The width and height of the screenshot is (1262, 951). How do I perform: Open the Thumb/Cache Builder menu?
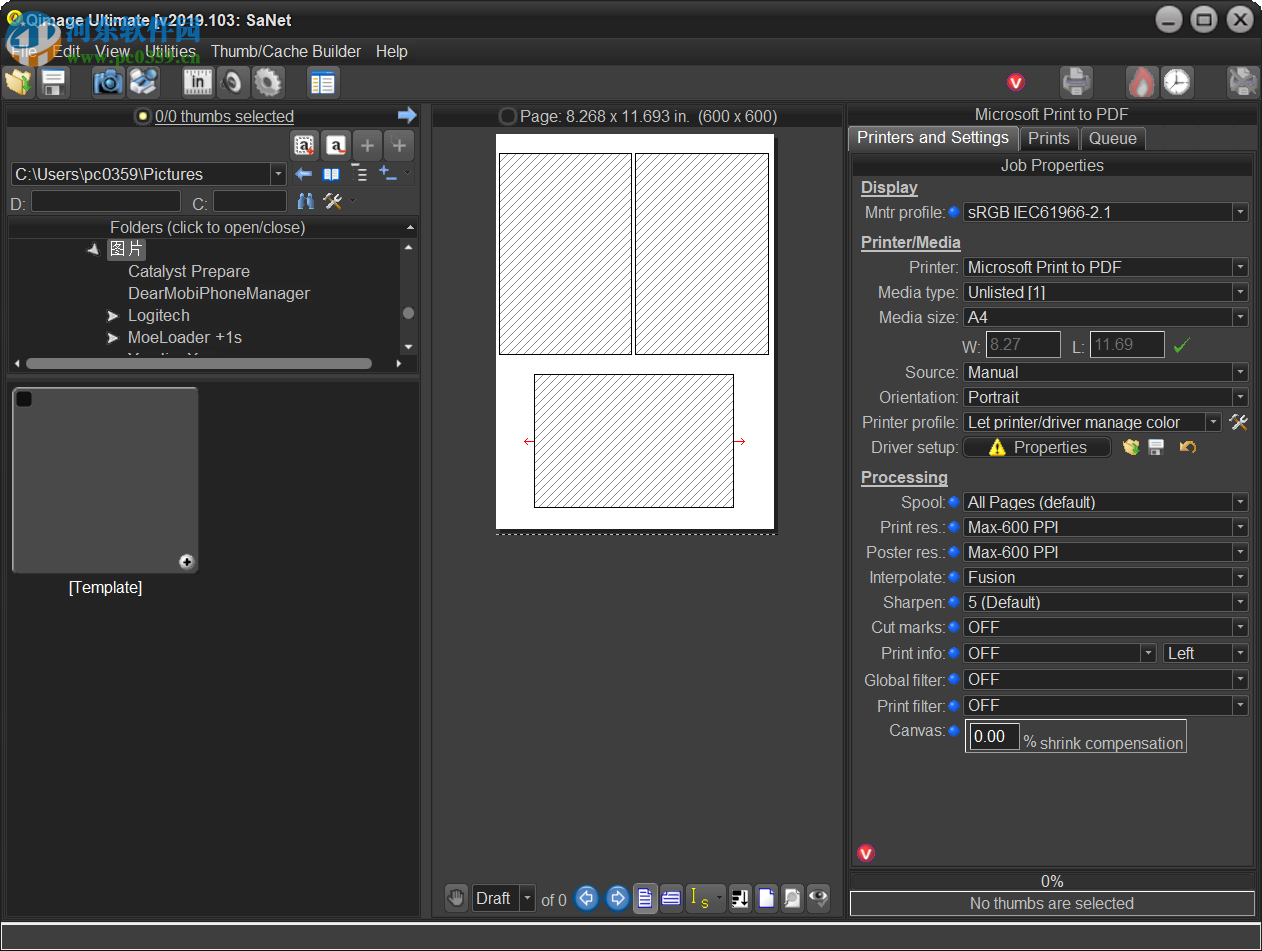point(286,51)
